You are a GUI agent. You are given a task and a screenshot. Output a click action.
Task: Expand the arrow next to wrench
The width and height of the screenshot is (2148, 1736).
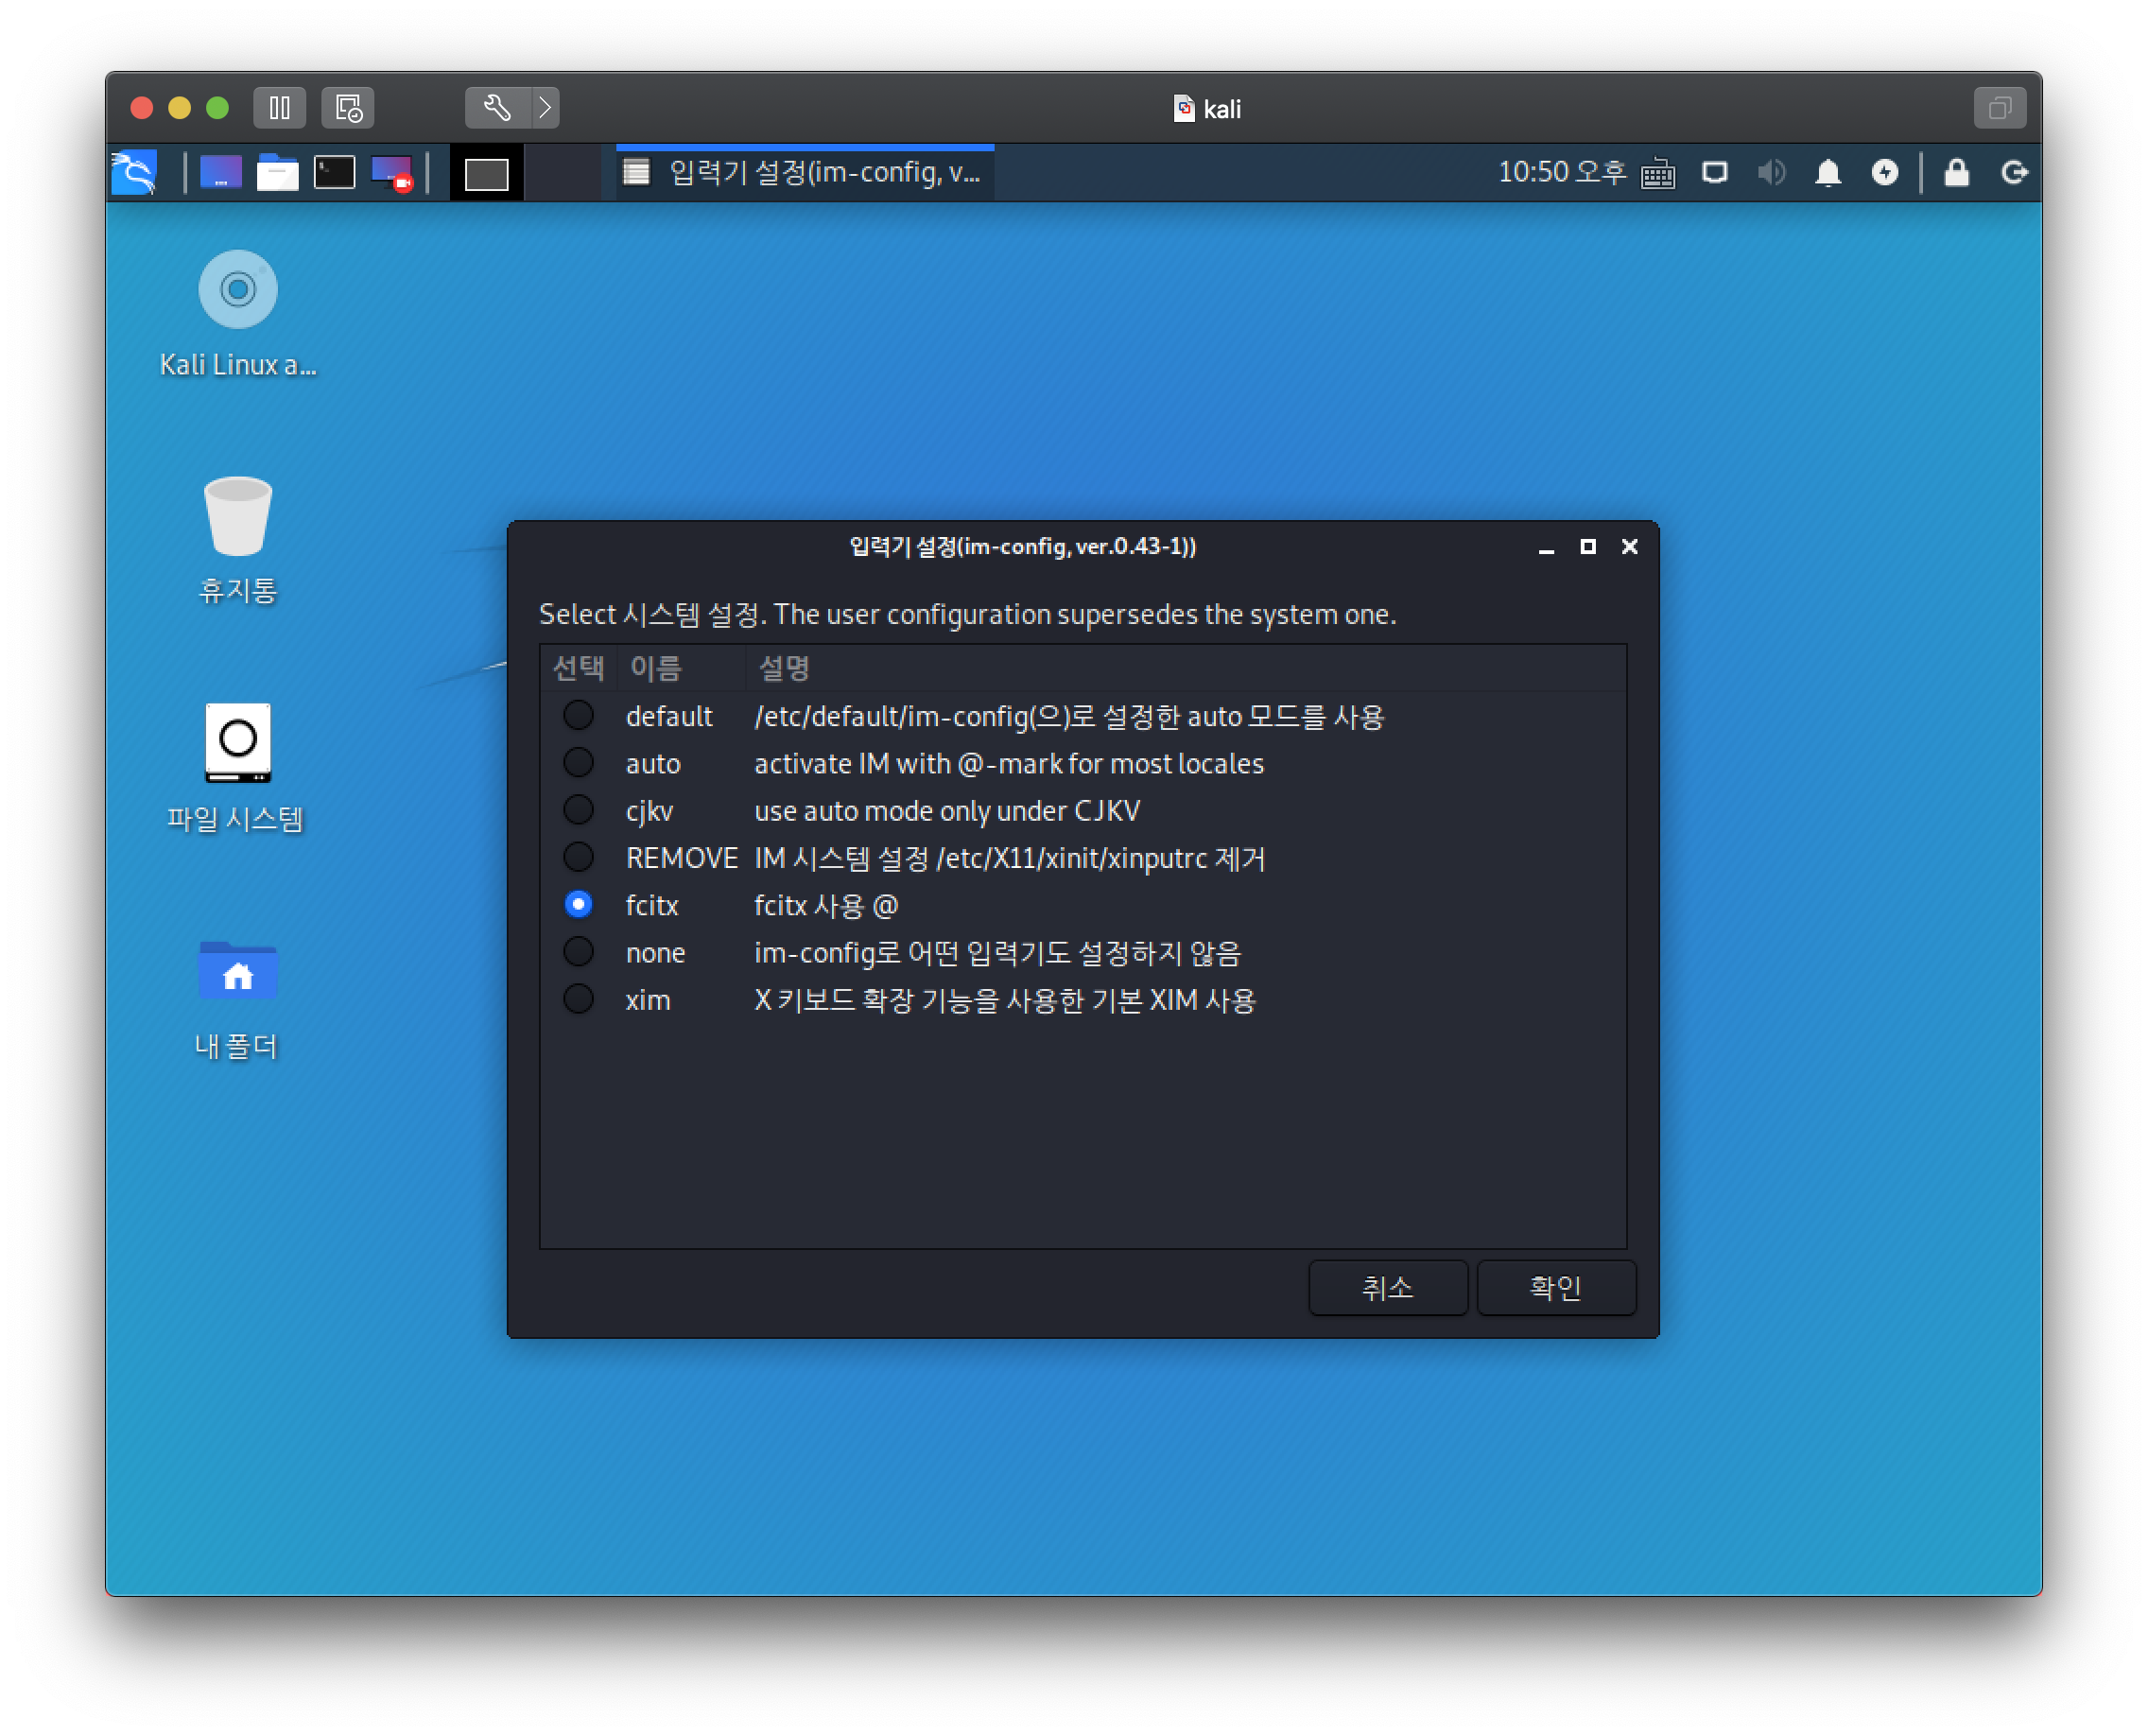[x=545, y=108]
